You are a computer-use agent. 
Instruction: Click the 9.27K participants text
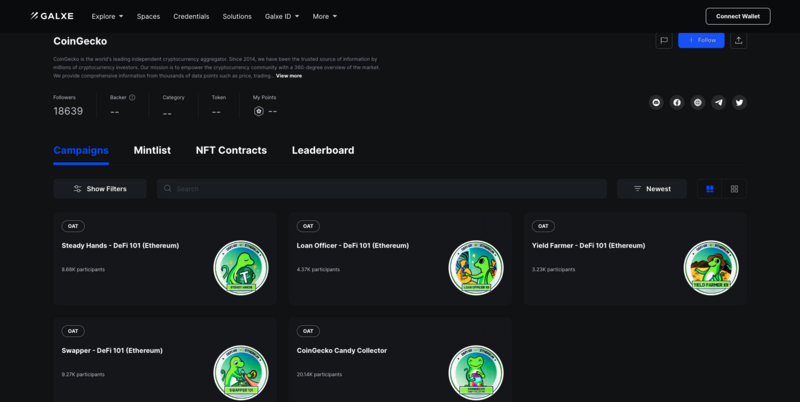coord(83,374)
